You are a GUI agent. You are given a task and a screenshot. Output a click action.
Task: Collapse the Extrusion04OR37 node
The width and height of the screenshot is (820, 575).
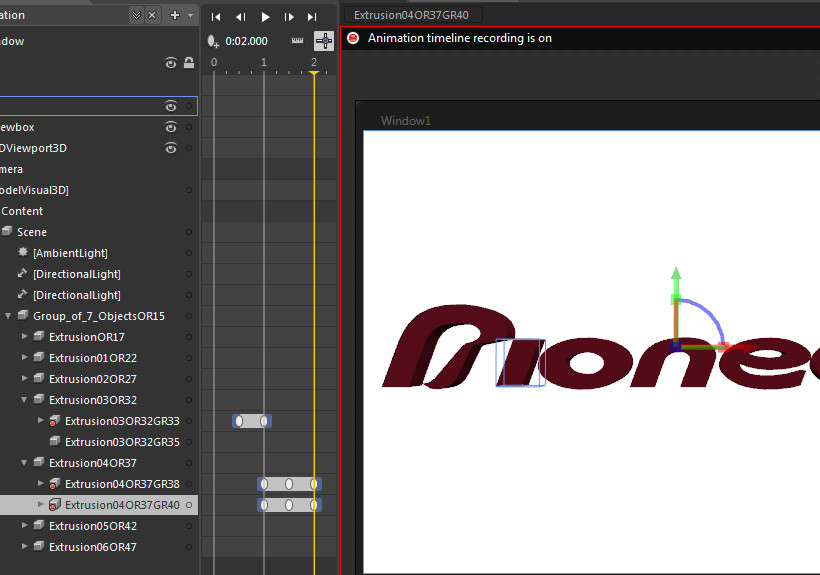pyautogui.click(x=24, y=463)
